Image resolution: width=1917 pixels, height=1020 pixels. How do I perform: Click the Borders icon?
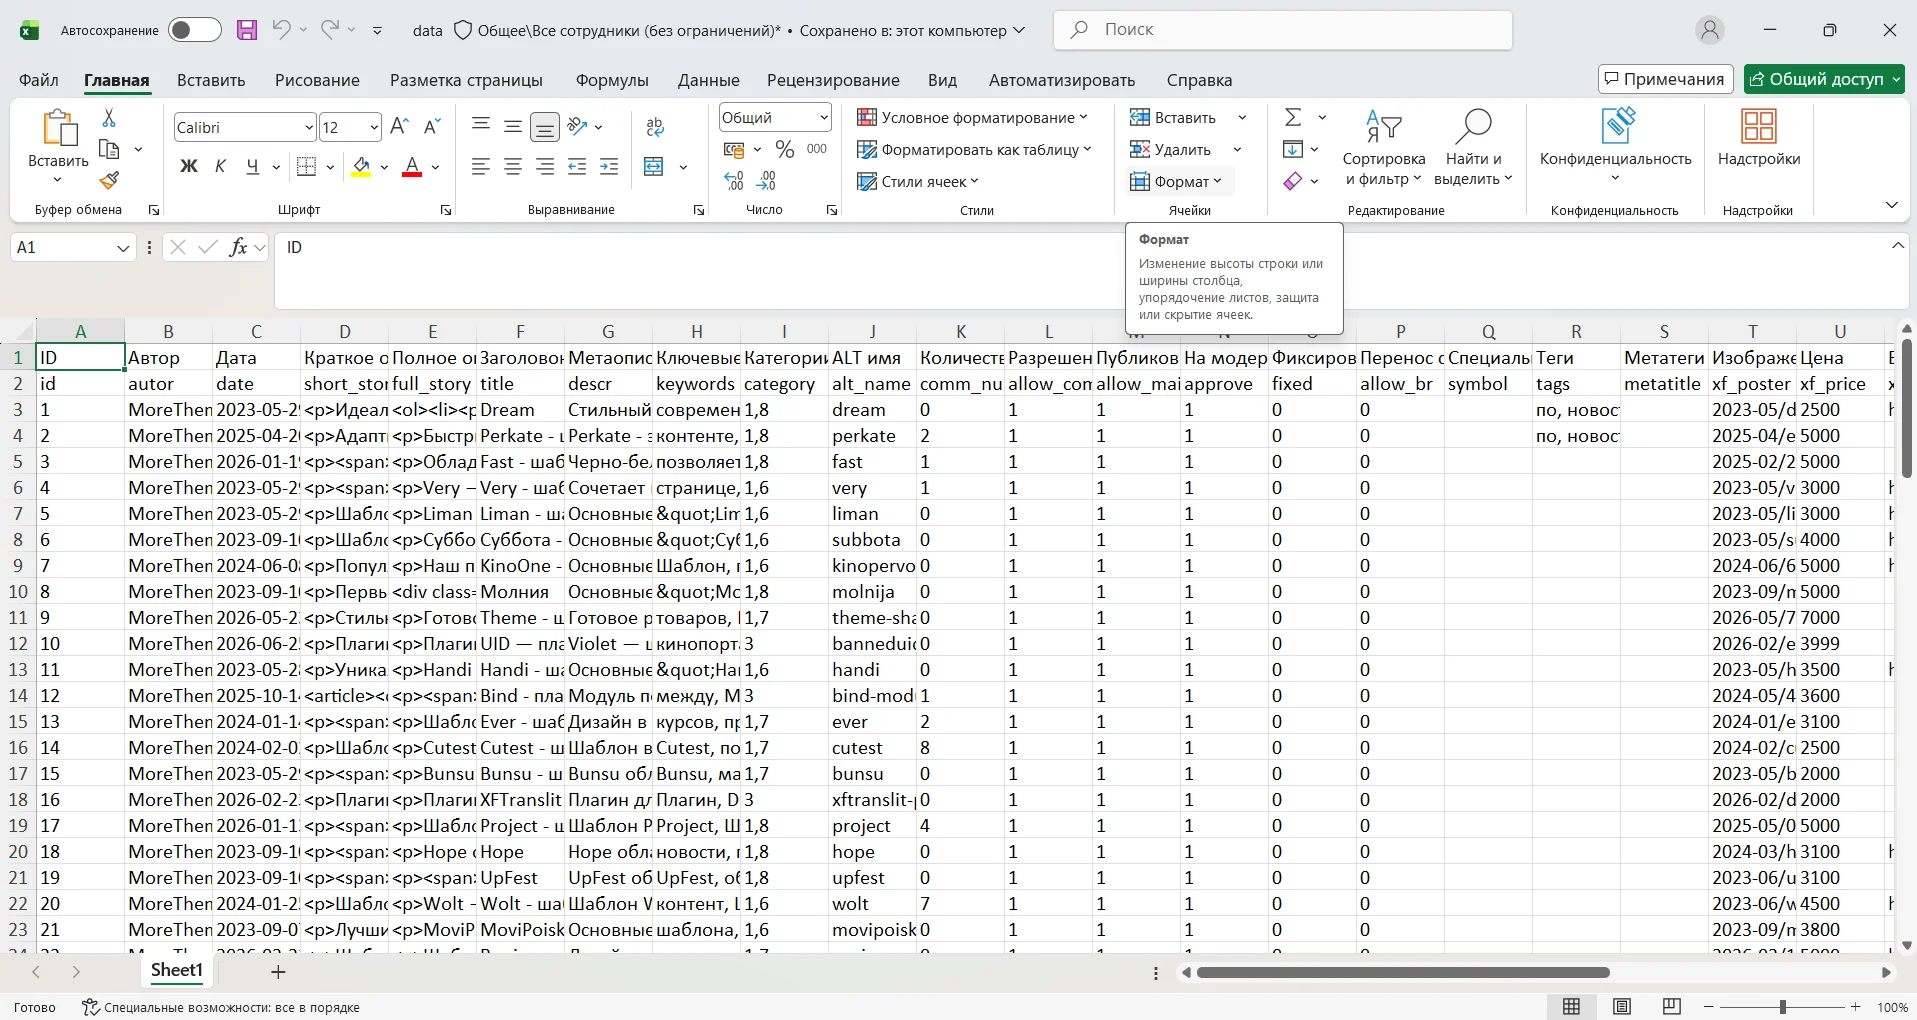(x=307, y=166)
